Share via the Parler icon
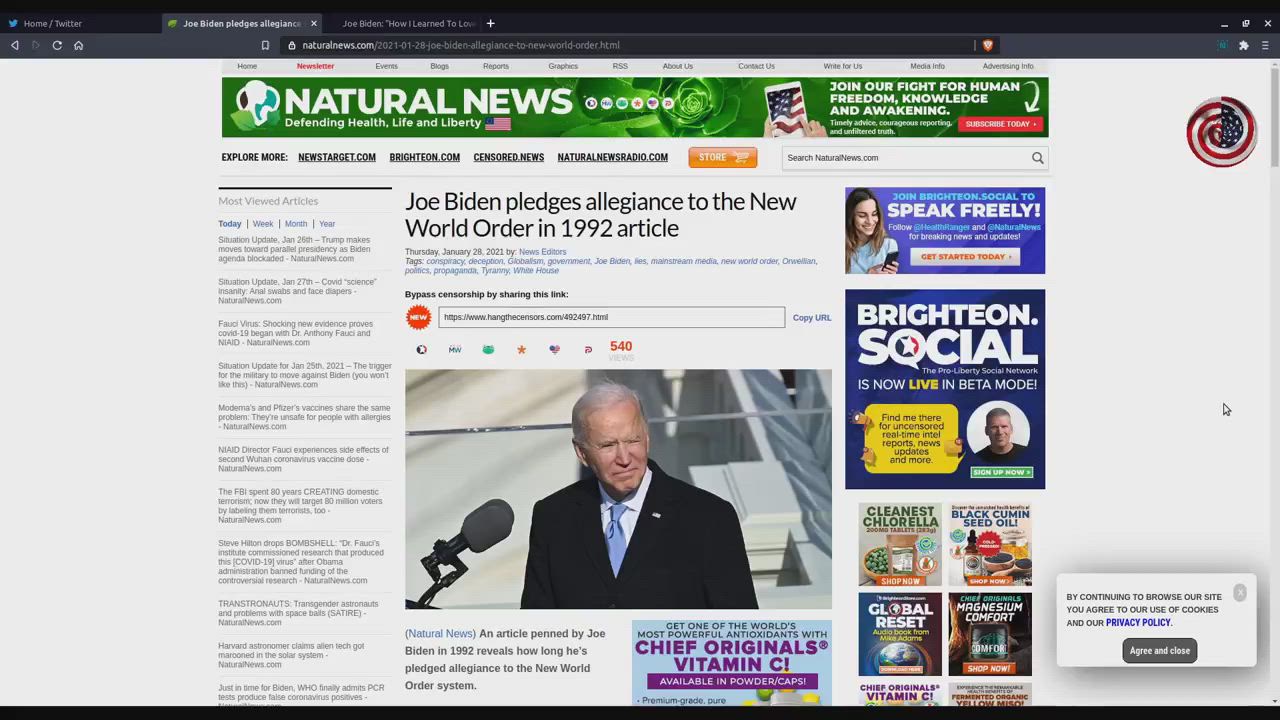1280x720 pixels. click(x=588, y=350)
